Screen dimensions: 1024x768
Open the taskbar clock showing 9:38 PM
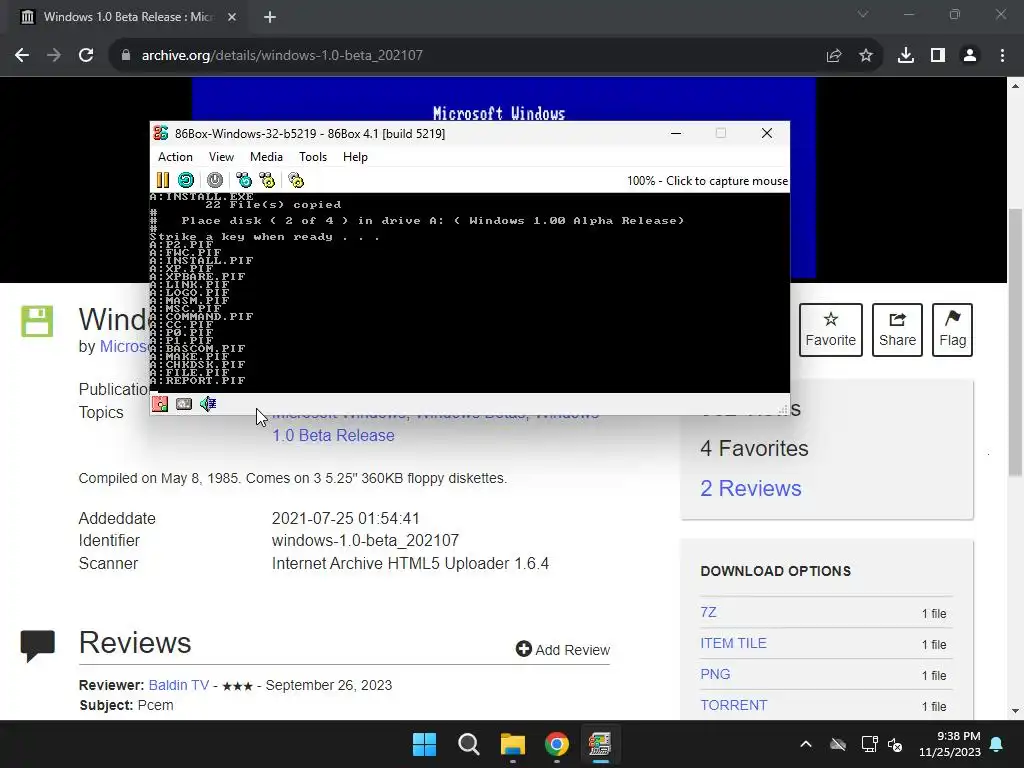coord(950,744)
